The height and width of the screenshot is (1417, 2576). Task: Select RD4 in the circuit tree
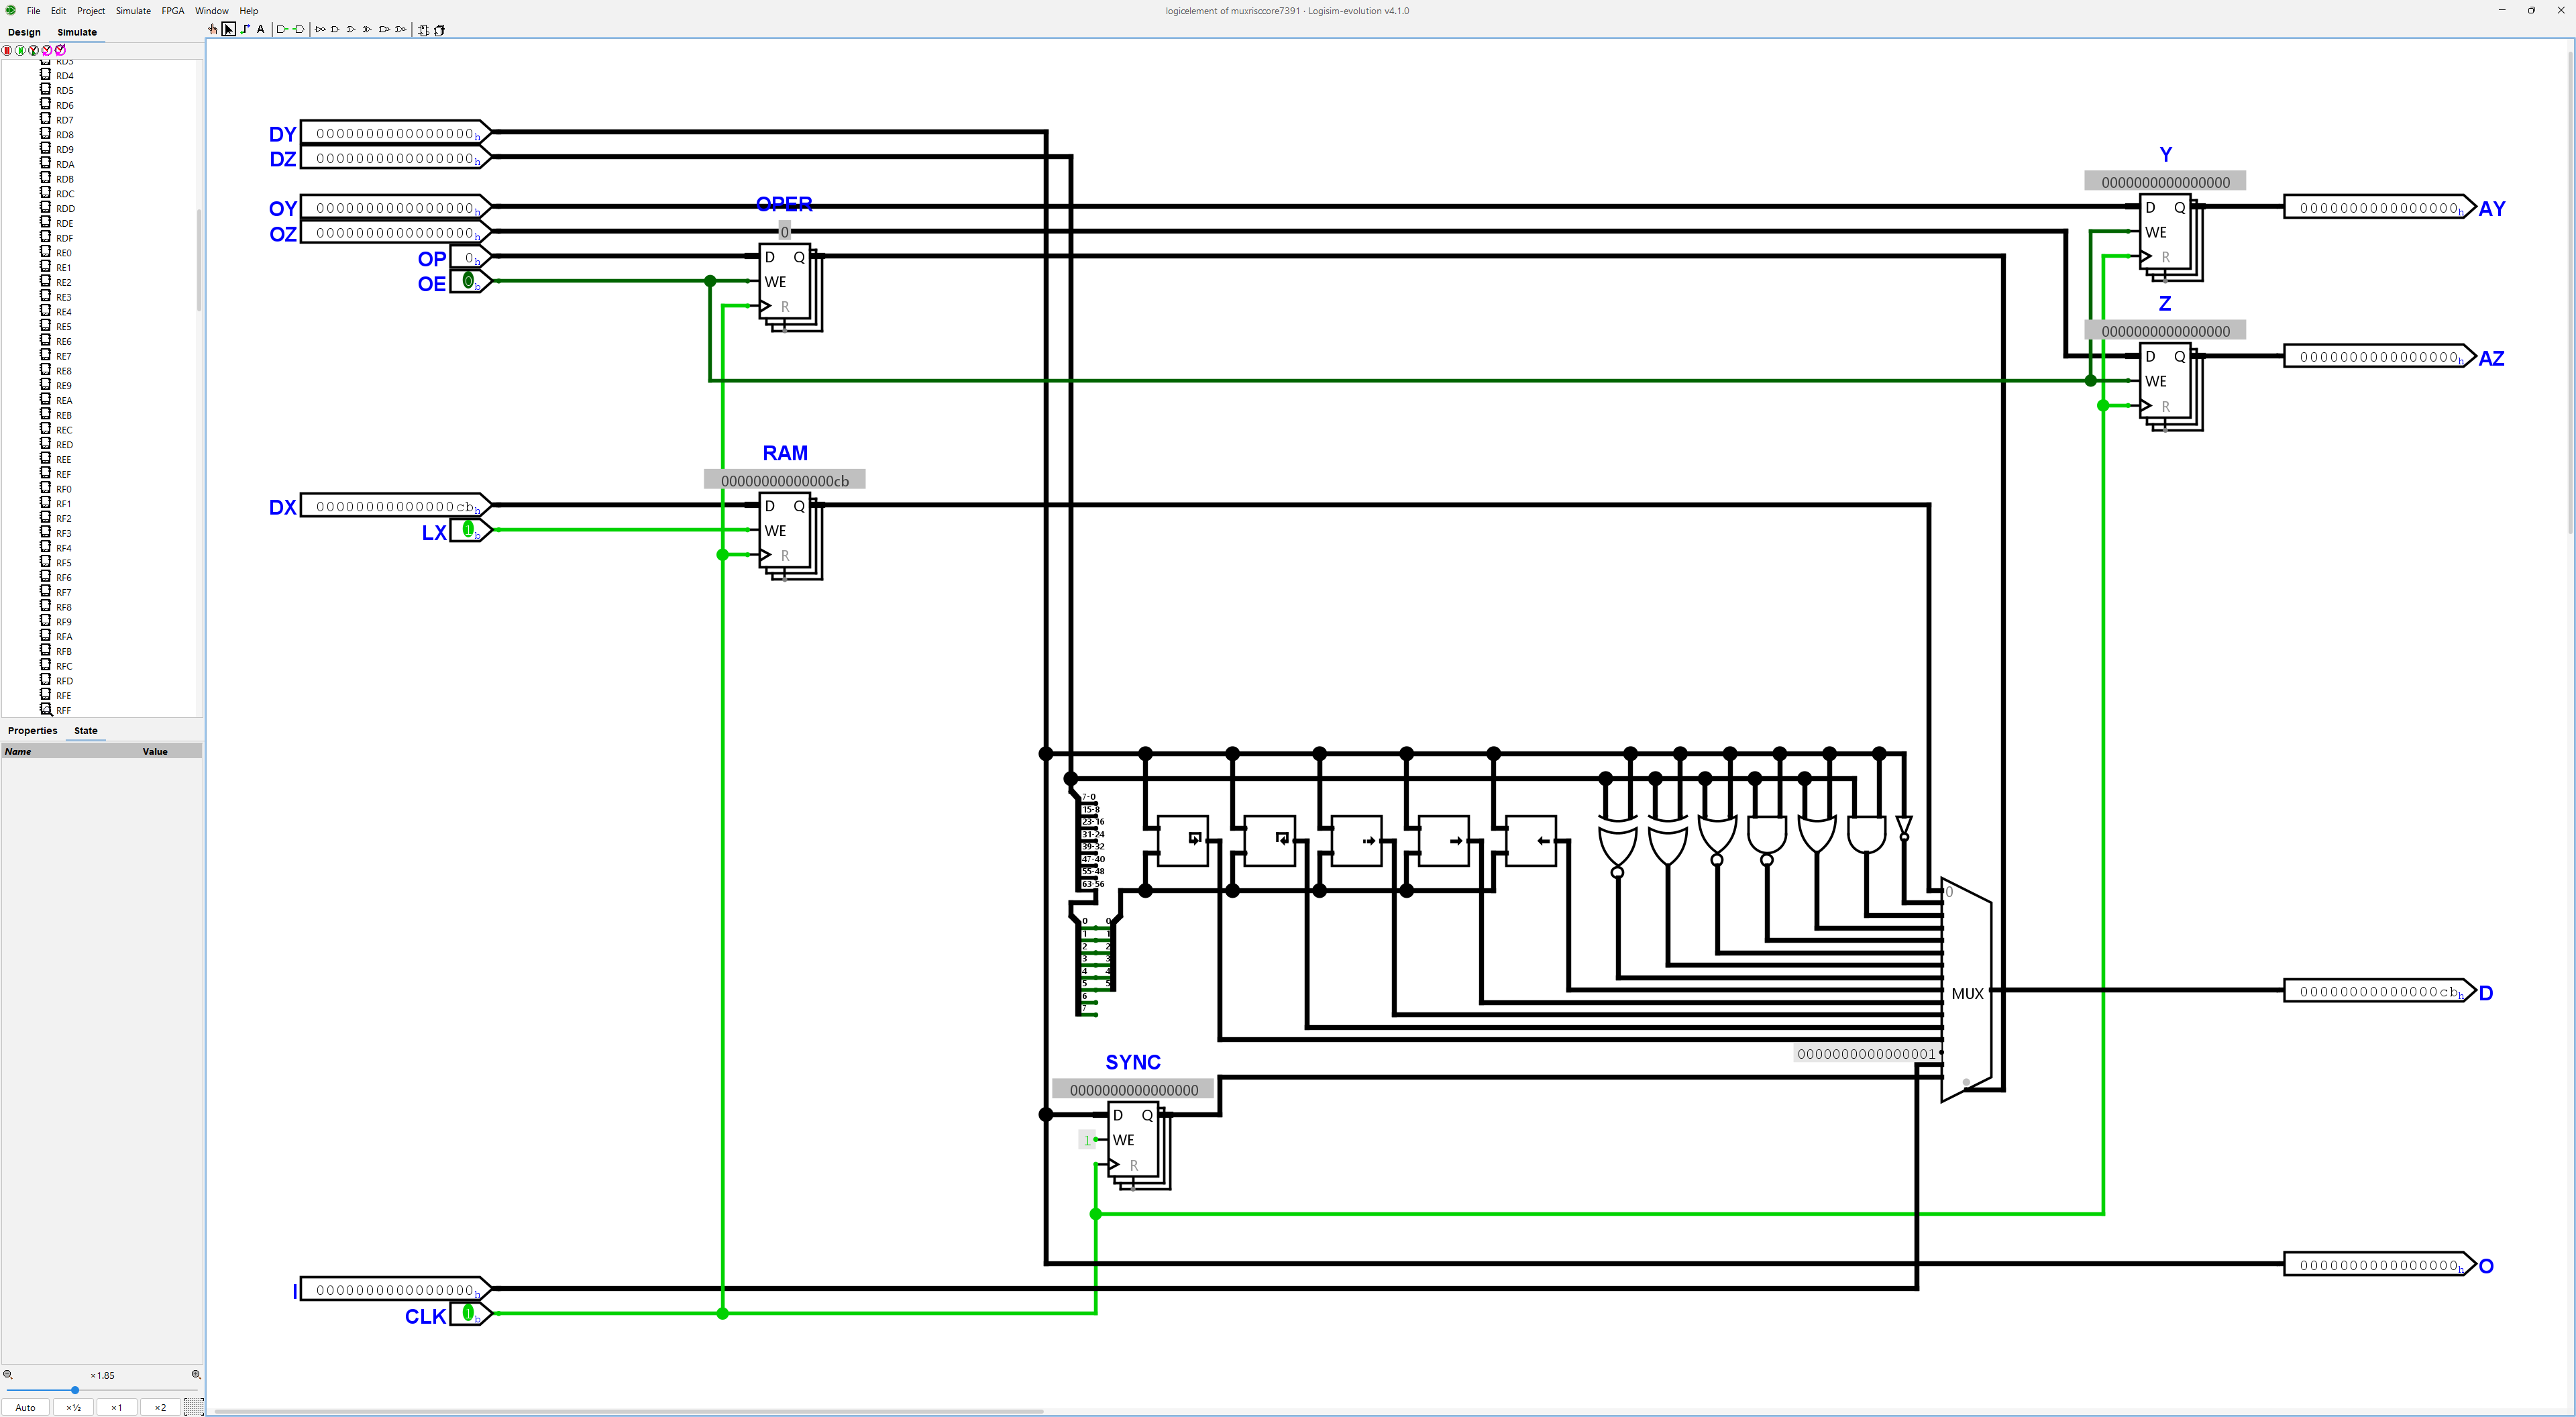tap(65, 76)
